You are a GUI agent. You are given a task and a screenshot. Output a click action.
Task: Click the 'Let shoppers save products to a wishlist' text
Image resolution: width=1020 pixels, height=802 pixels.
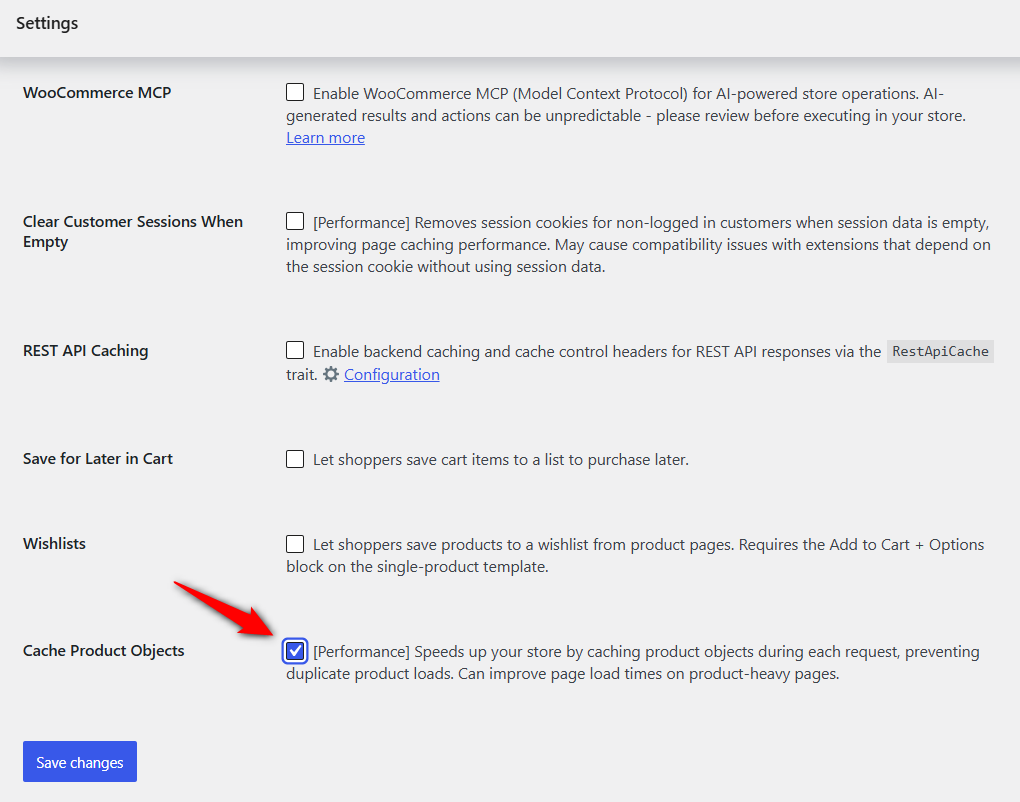(635, 555)
